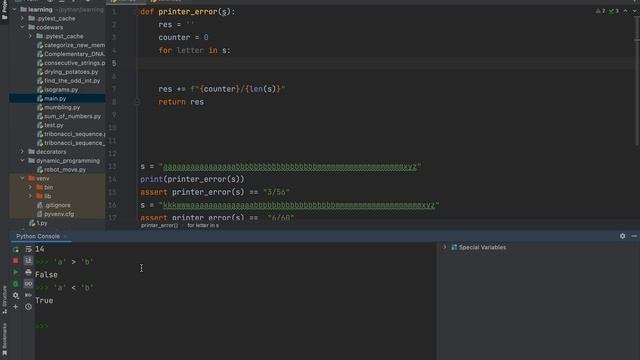640x360 pixels.
Task: Click the Special Variables group icon
Action: [x=454, y=247]
